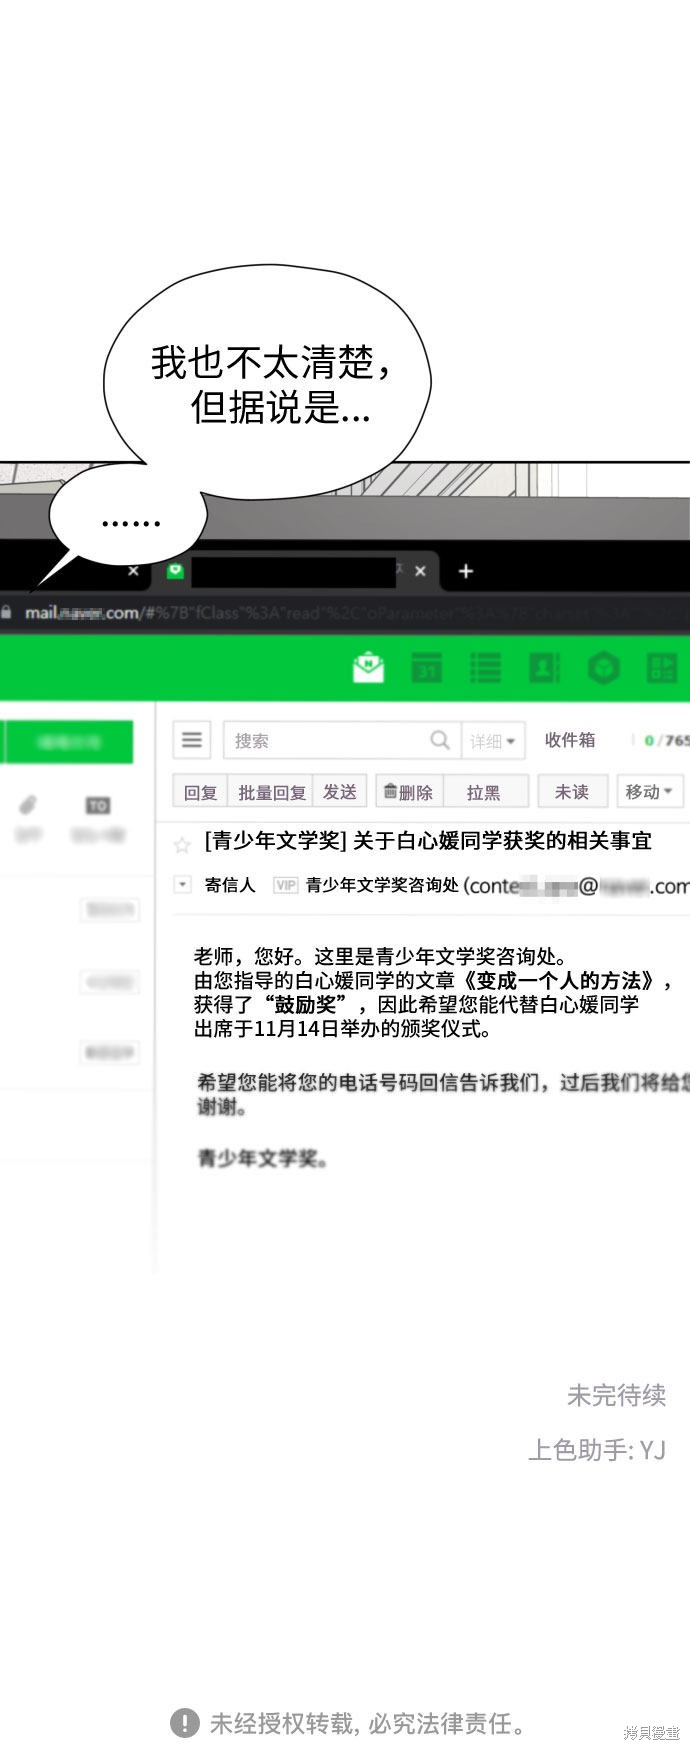Star the 青少年文学奖 email
This screenshot has height=1750, width=690.
pyautogui.click(x=182, y=845)
